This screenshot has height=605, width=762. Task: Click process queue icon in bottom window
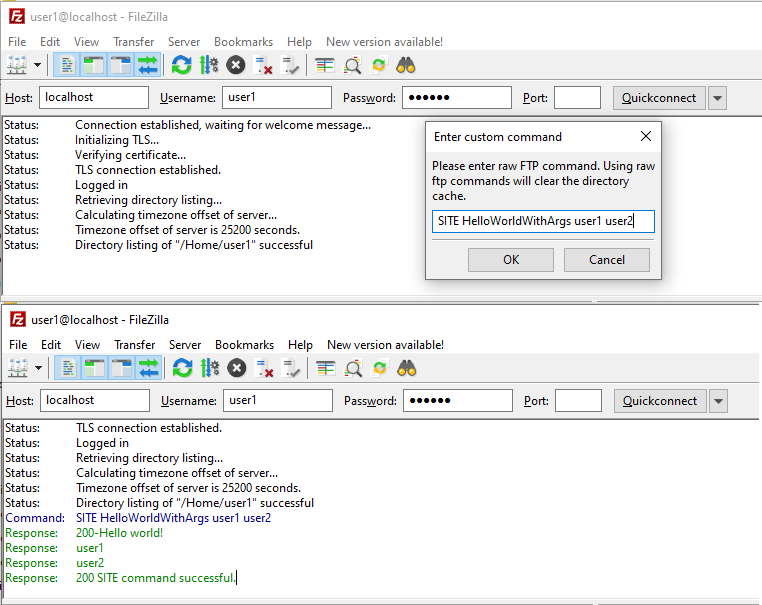pos(210,368)
